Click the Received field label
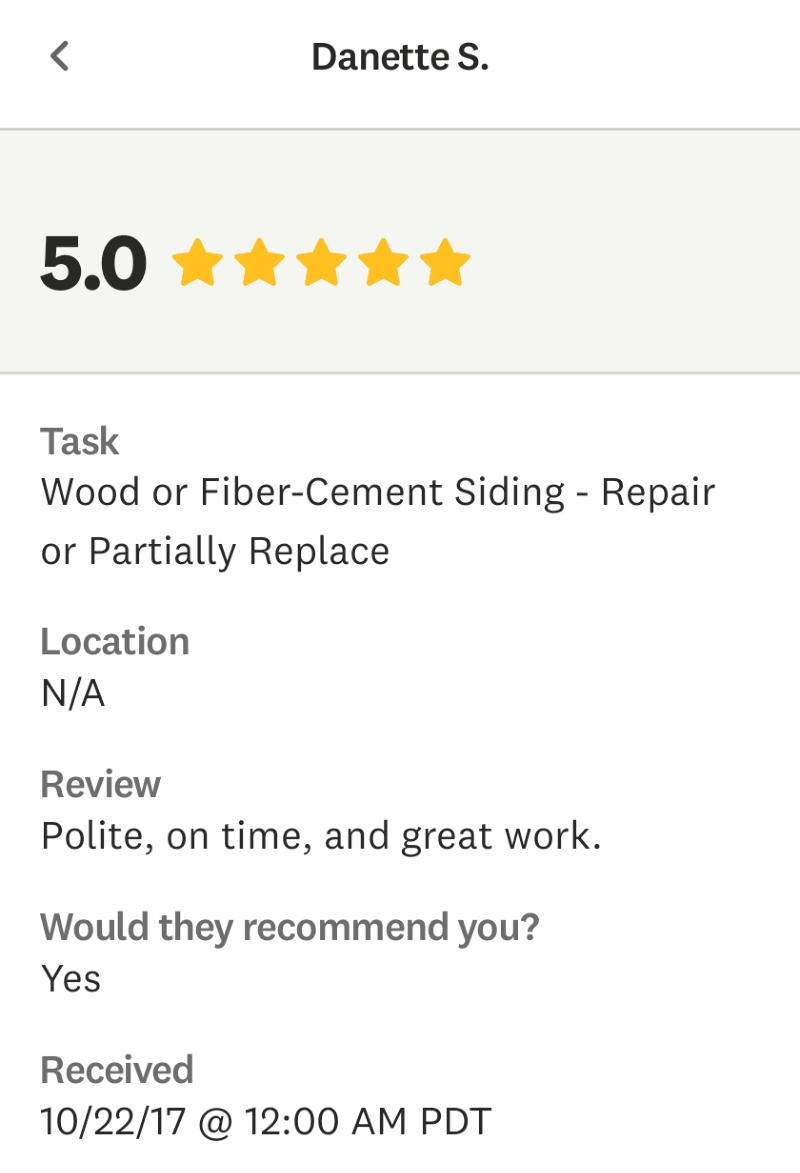This screenshot has width=800, height=1173. 116,1070
